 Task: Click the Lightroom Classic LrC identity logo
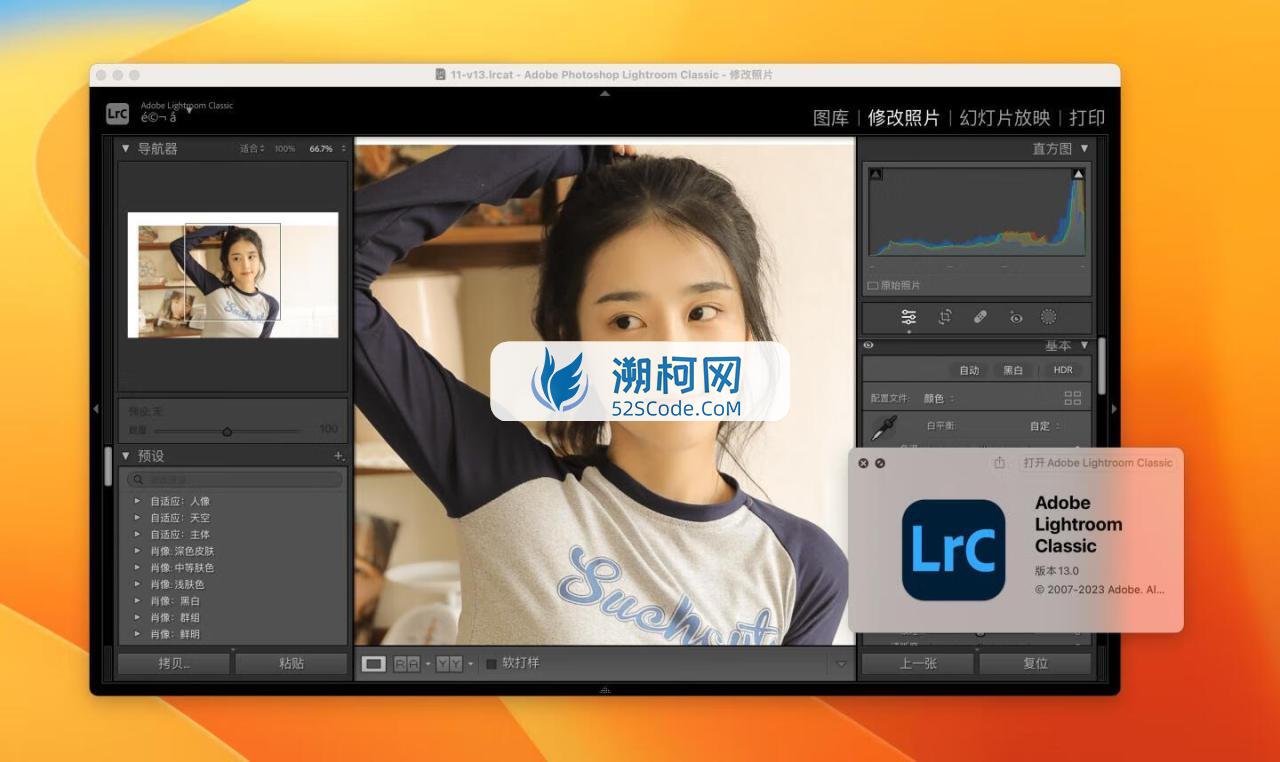pyautogui.click(x=117, y=113)
